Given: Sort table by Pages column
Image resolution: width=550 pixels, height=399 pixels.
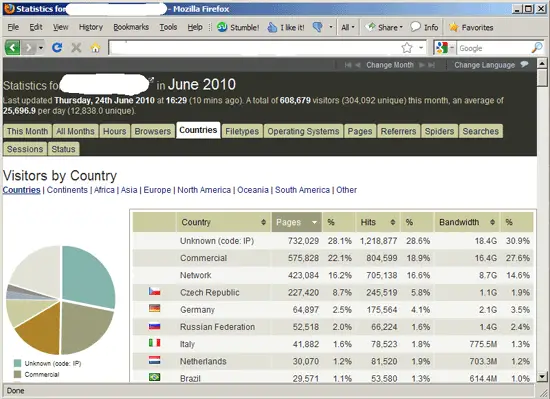Looking at the screenshot, I should [296, 222].
